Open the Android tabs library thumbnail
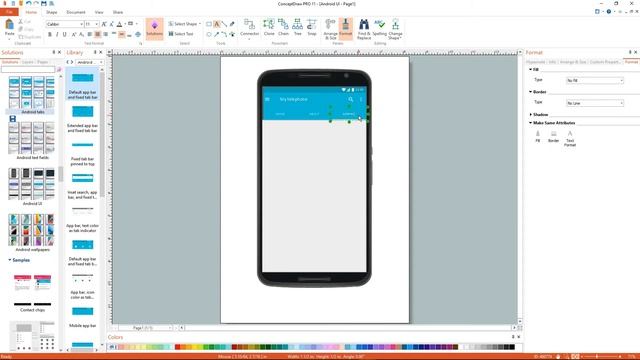The height and width of the screenshot is (360, 640). tap(31, 95)
